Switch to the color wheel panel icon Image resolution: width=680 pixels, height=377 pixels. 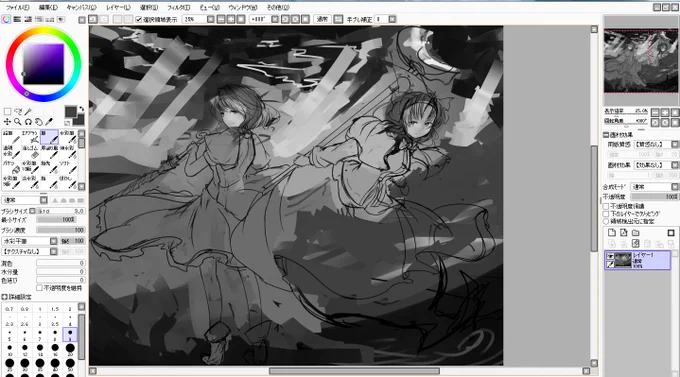click(x=6, y=19)
